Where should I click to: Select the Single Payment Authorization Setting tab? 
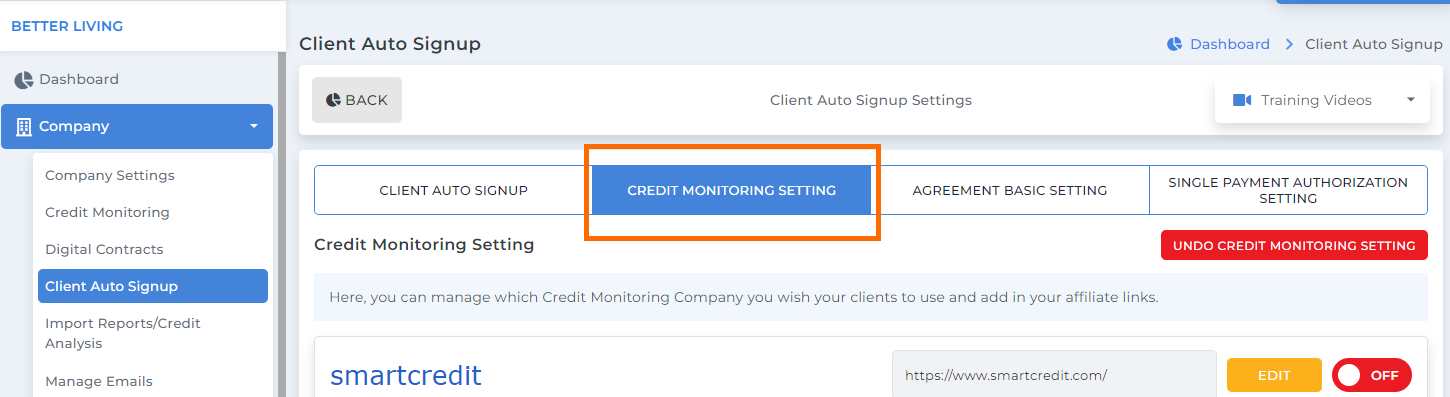click(x=1288, y=190)
